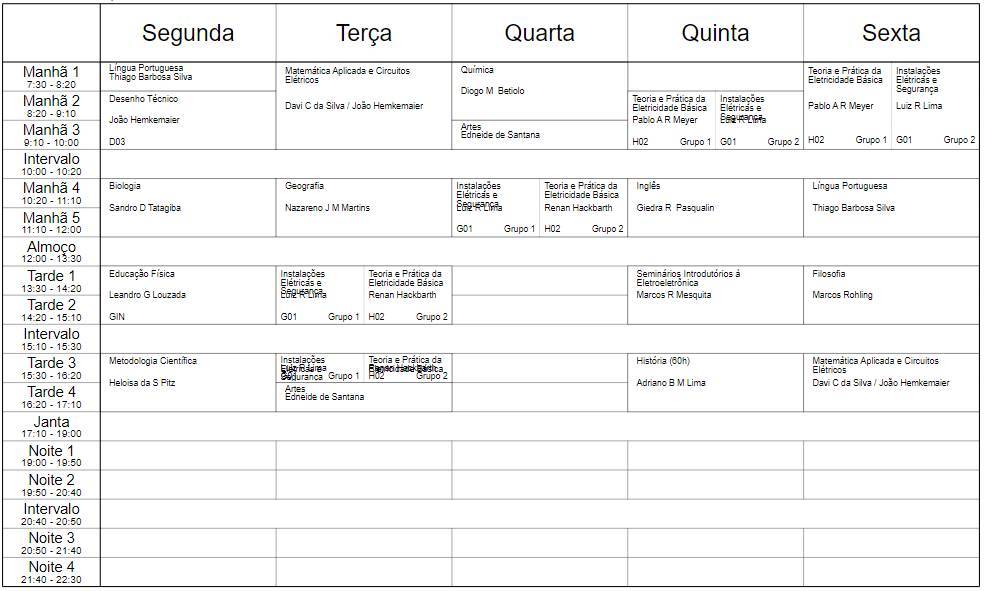This screenshot has width=984, height=591.
Task: Select the Terça day header
Action: pyautogui.click(x=364, y=33)
